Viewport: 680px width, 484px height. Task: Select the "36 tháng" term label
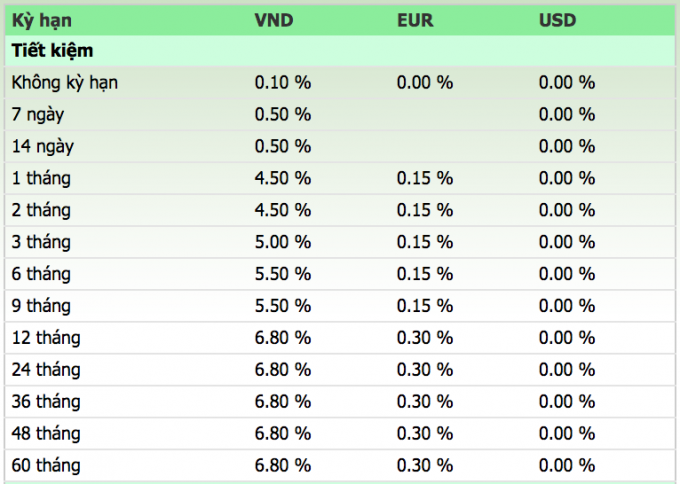46,402
